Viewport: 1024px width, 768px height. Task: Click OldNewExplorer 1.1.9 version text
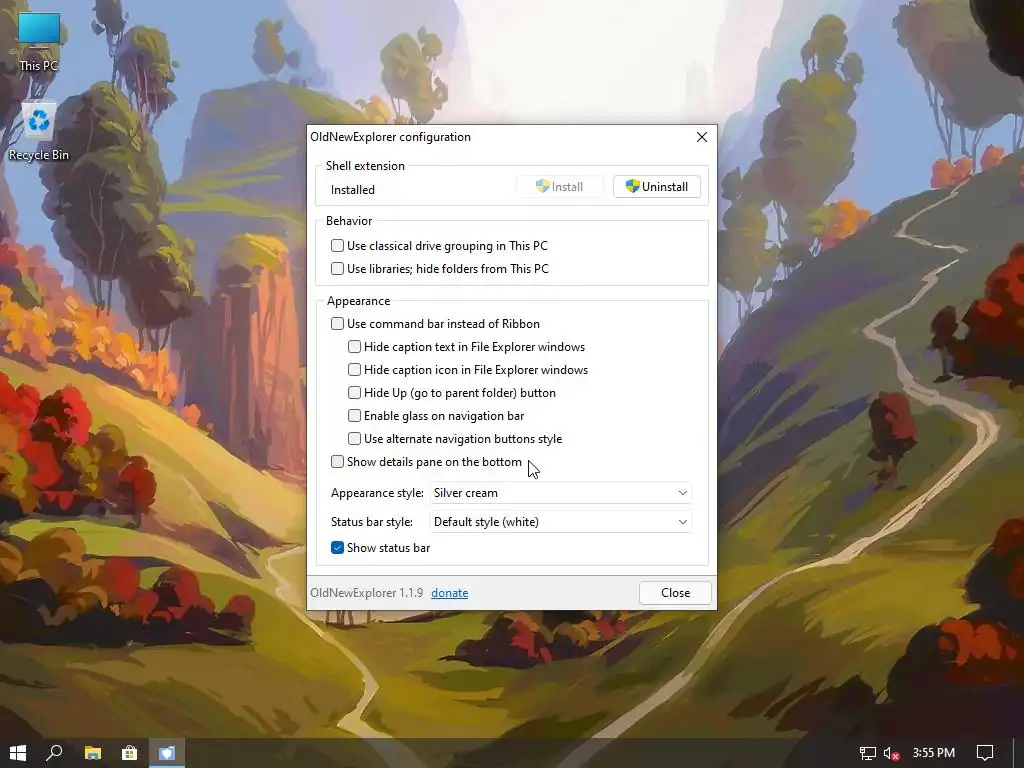pos(366,593)
